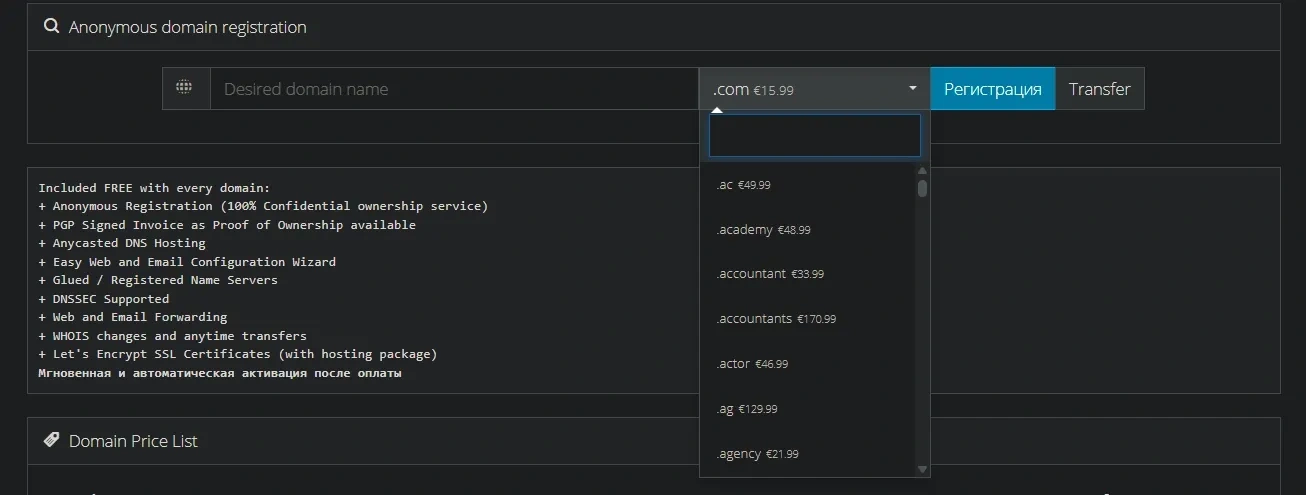This screenshot has height=495, width=1306.
Task: Click the globe icon before the domain field
Action: pos(184,88)
